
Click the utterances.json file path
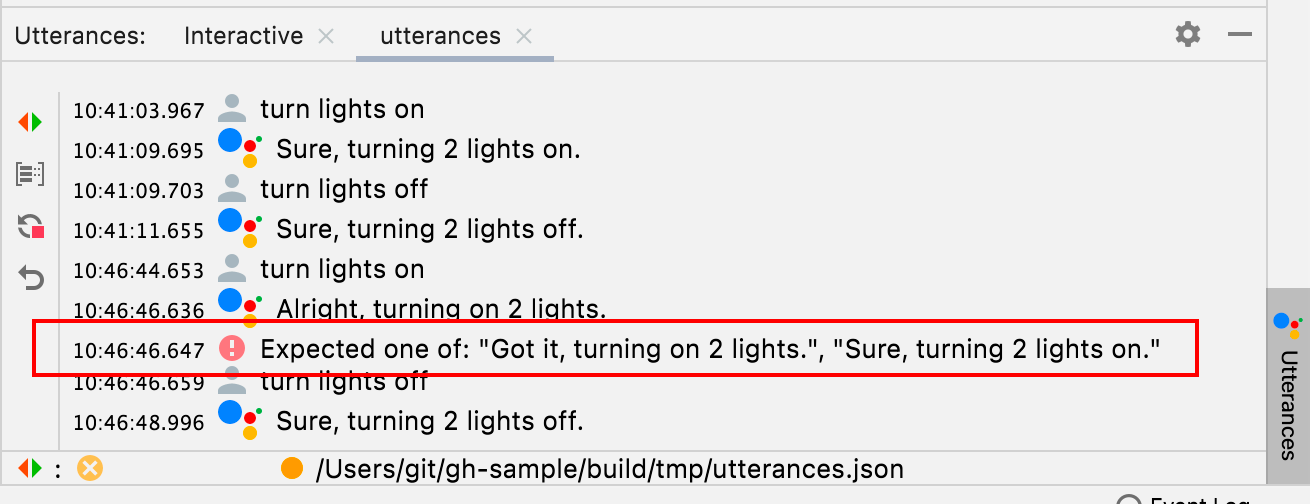click(609, 468)
